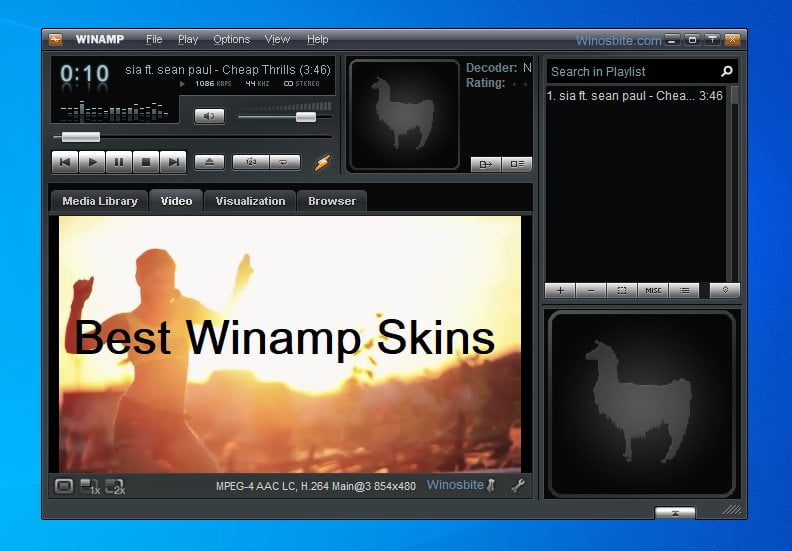Open the View menu
792x551 pixels.
(277, 39)
